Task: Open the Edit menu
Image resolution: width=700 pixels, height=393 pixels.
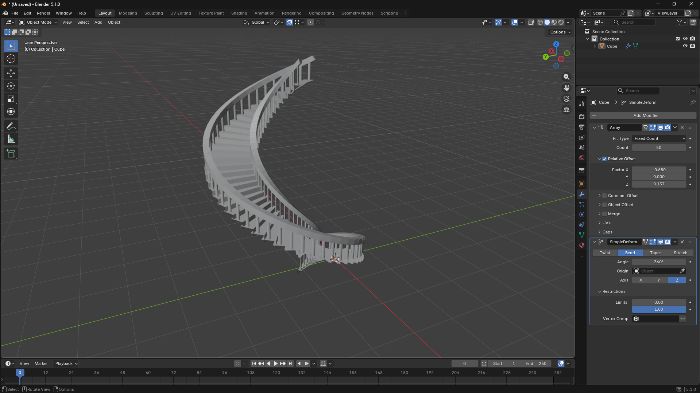Action: (x=27, y=13)
